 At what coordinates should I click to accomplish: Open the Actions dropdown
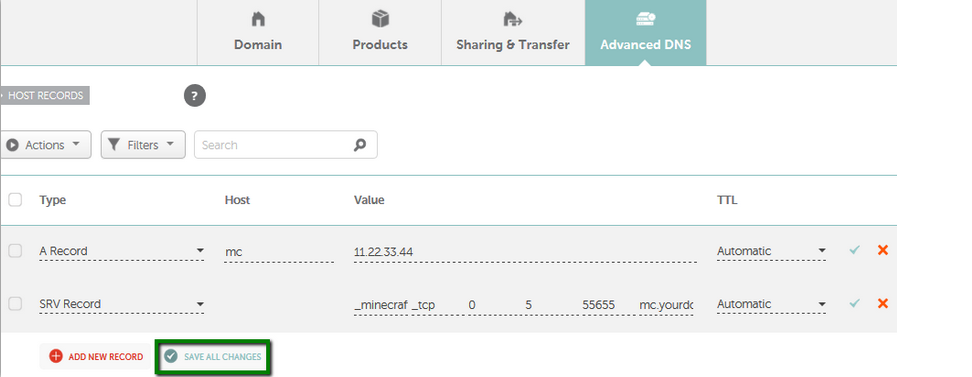tap(45, 144)
